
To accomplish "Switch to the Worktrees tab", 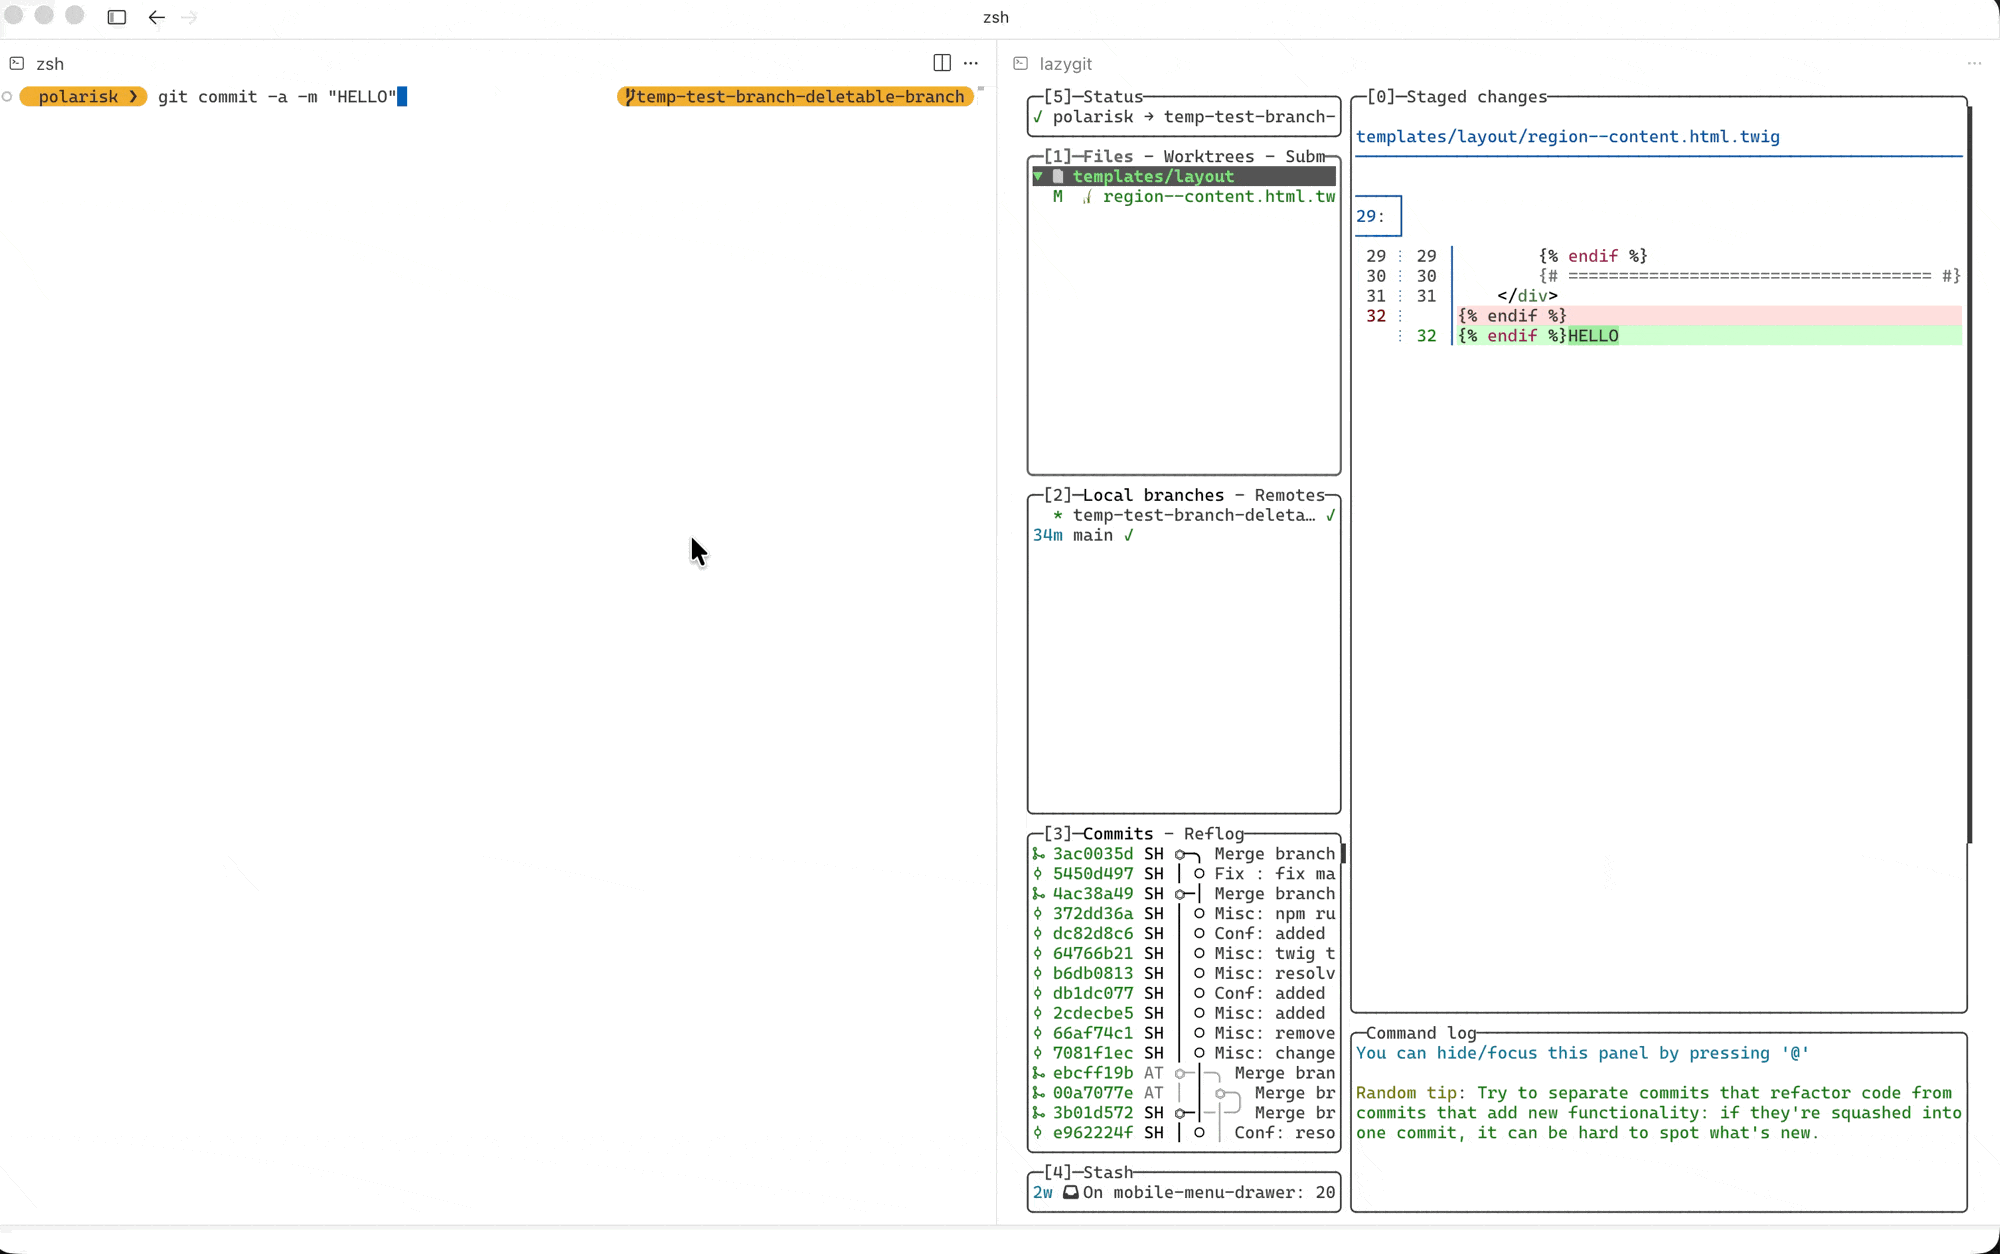I will 1208,156.
